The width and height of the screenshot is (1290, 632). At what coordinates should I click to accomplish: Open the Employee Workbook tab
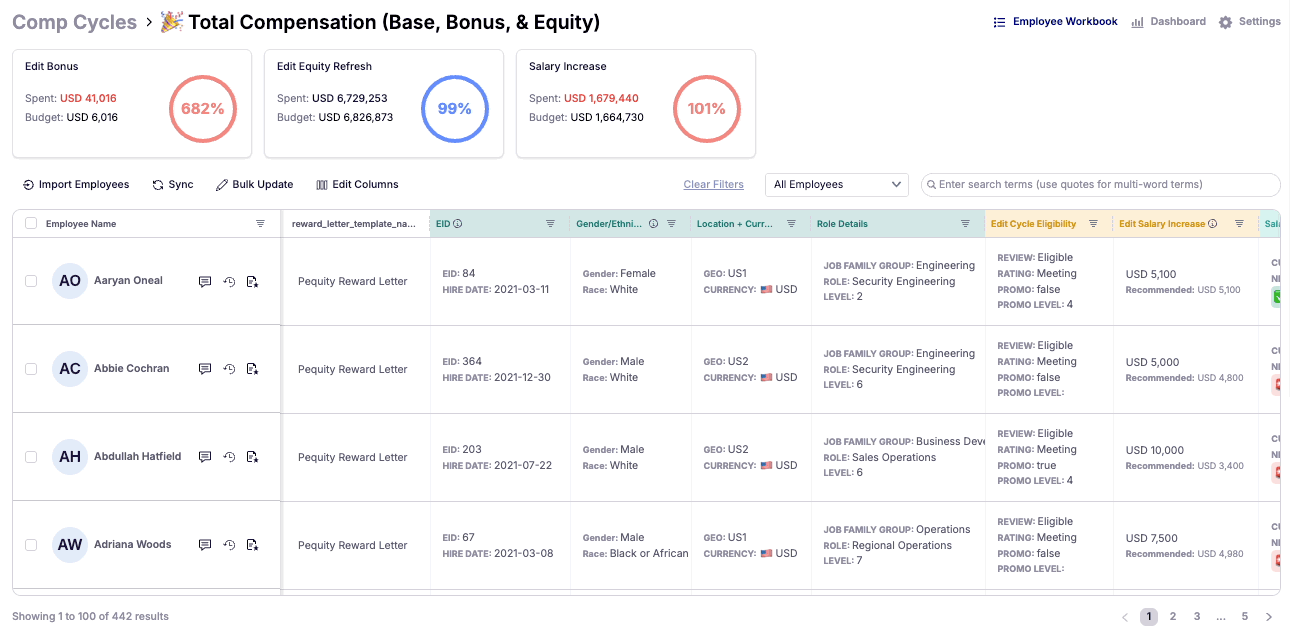[1055, 22]
